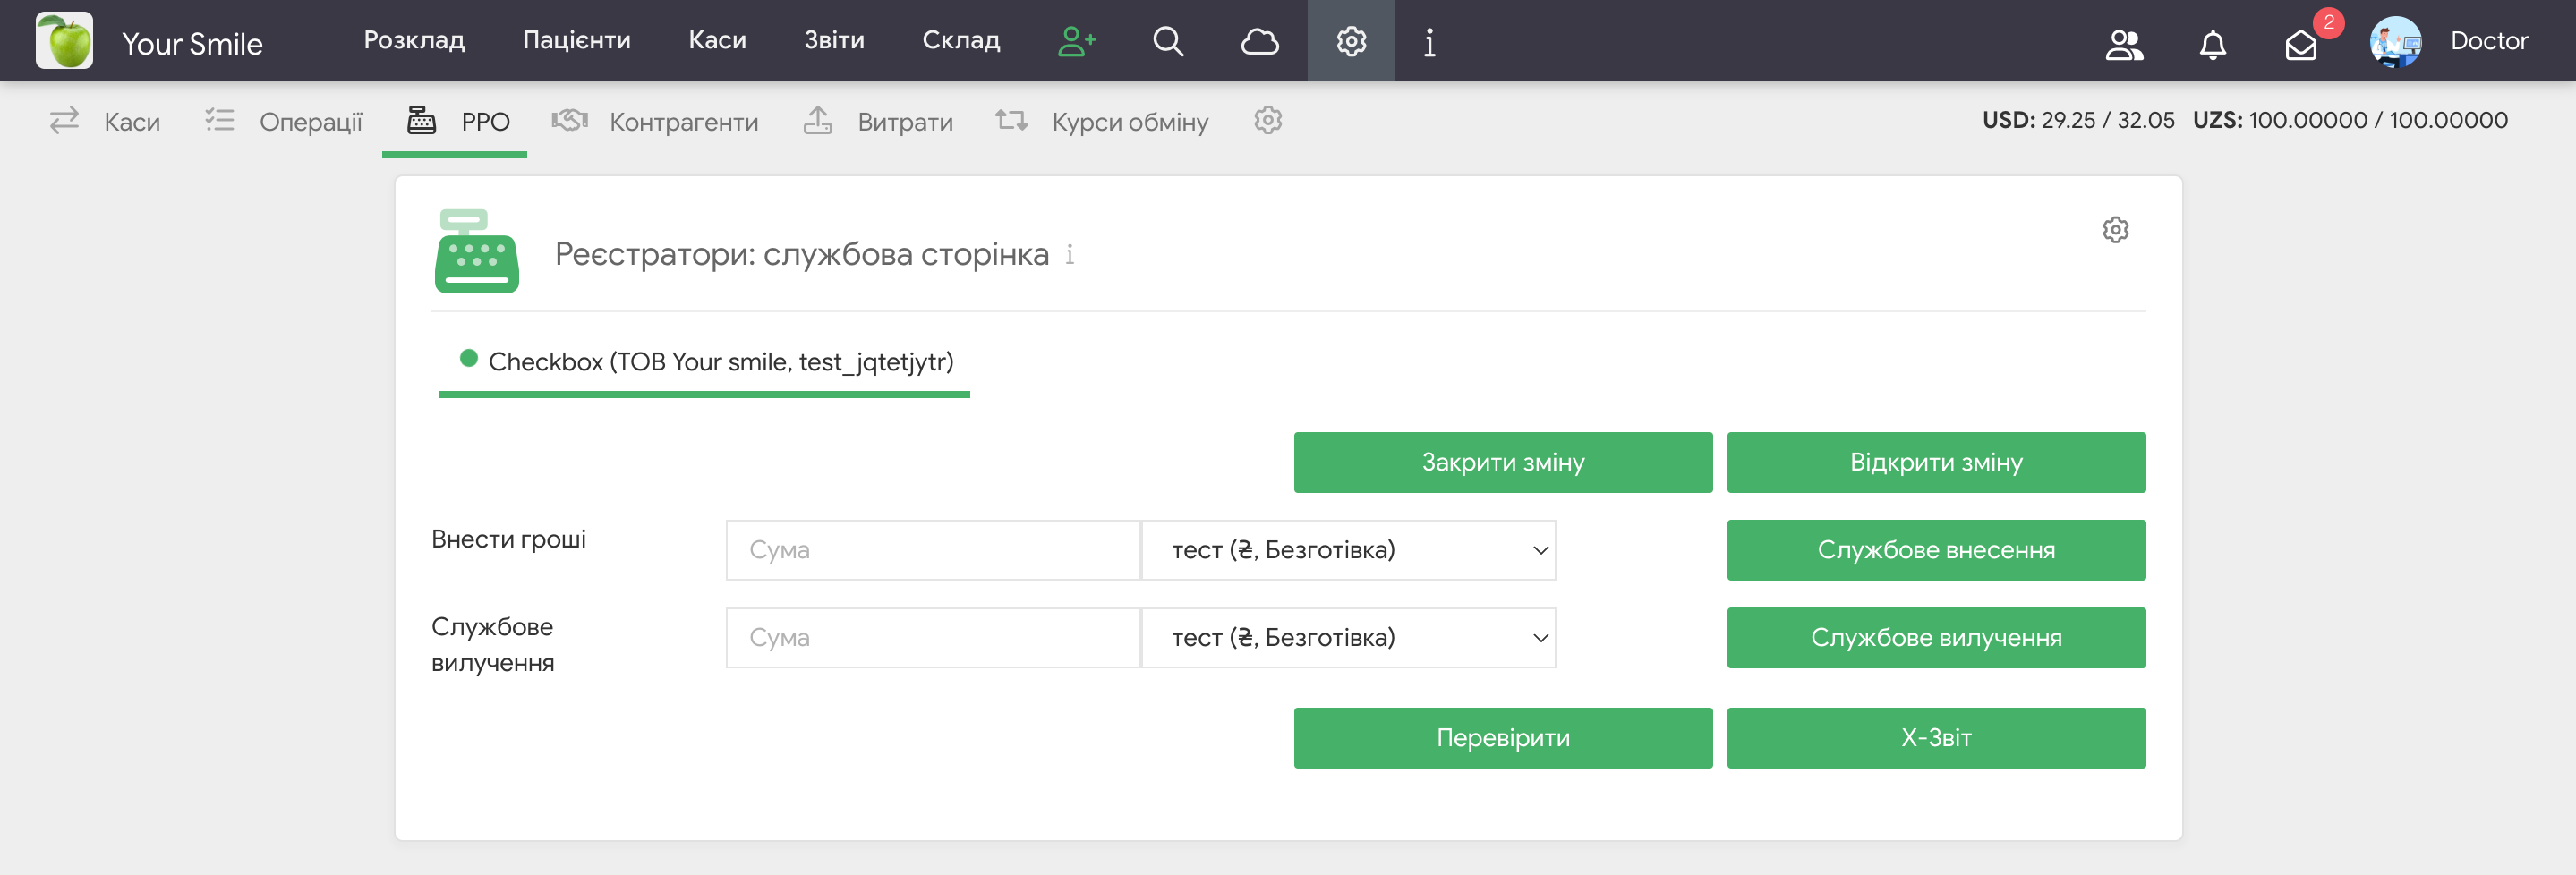The width and height of the screenshot is (2576, 875).
Task: Click the cloud icon in header
Action: 1260,41
